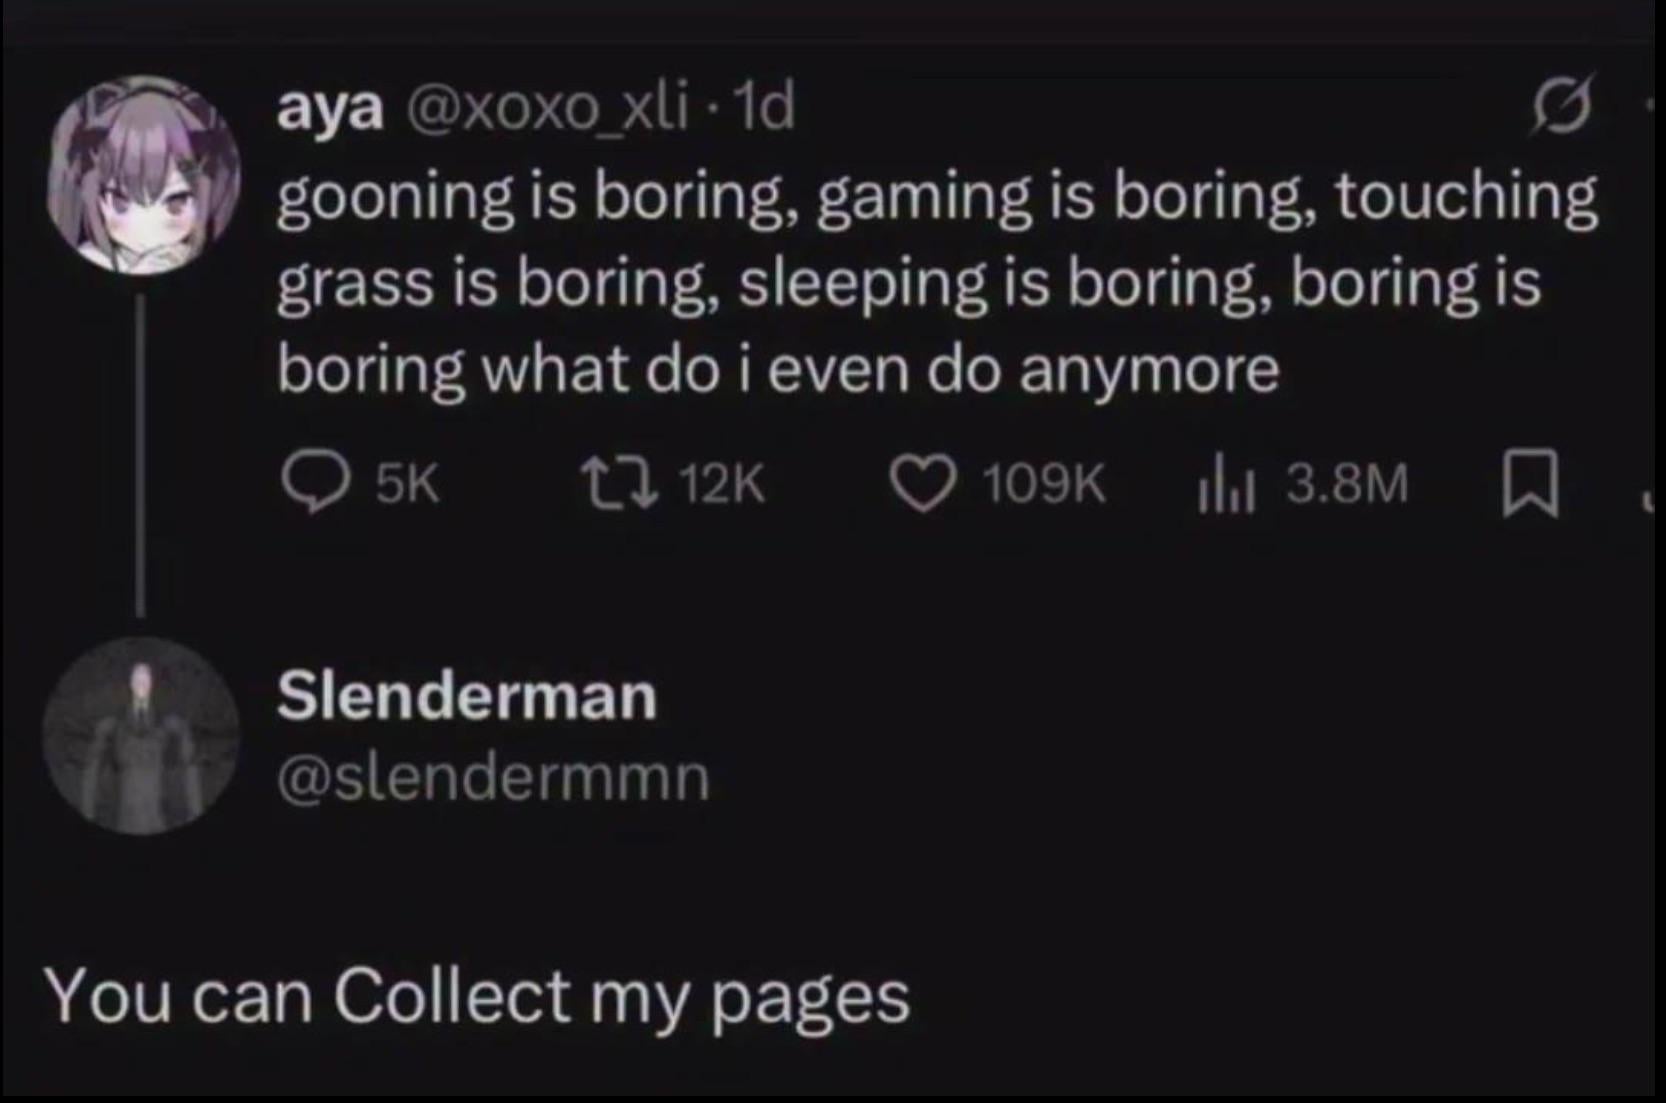1666x1103 pixels.
Task: Bookmark aya's tweet with the bookmark icon
Action: (1530, 486)
